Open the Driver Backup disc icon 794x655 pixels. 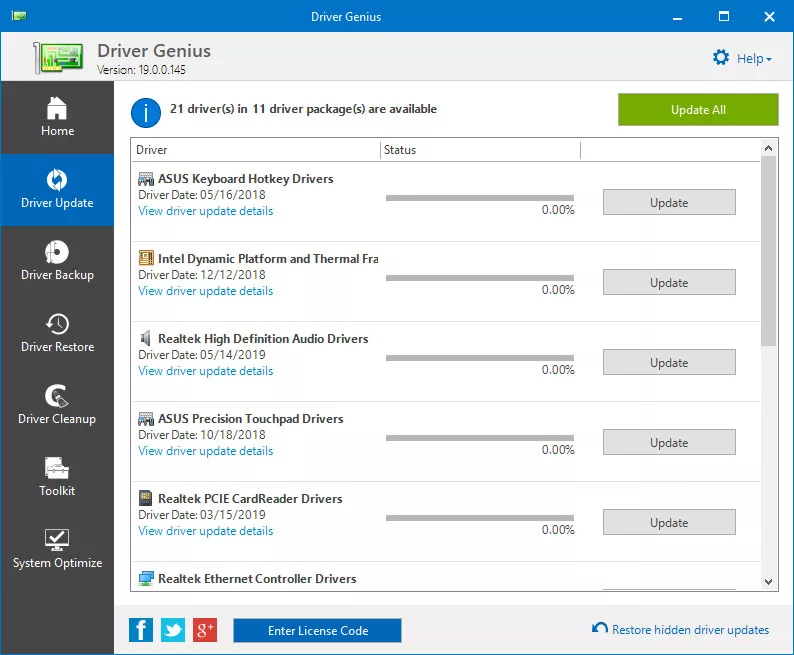(57, 252)
